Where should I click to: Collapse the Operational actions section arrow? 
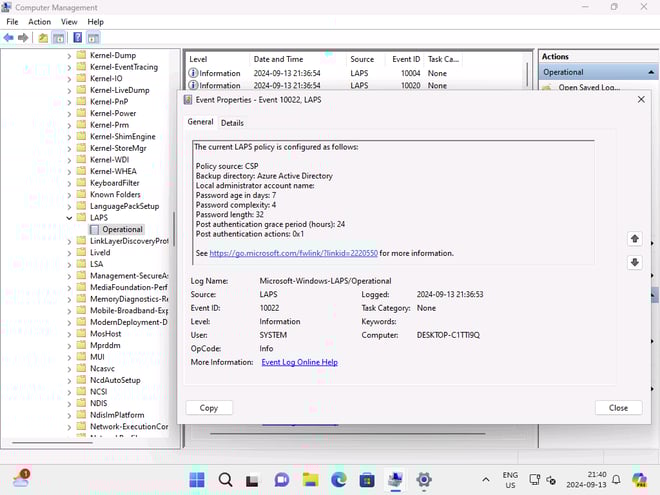point(651,72)
